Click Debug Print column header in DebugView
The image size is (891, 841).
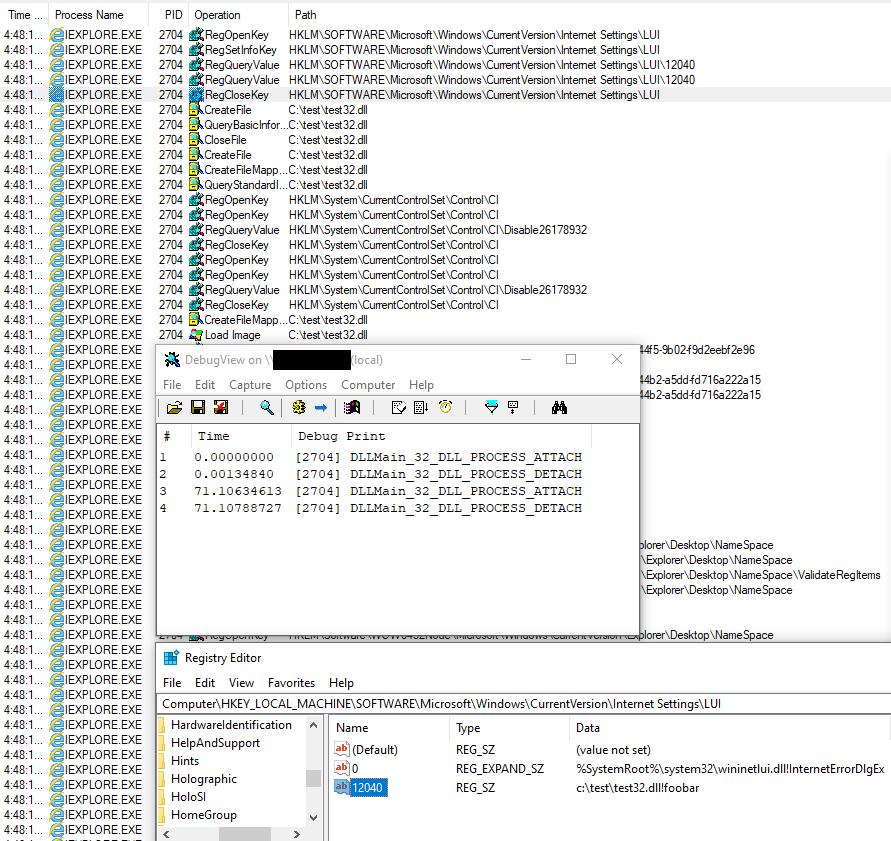point(442,436)
